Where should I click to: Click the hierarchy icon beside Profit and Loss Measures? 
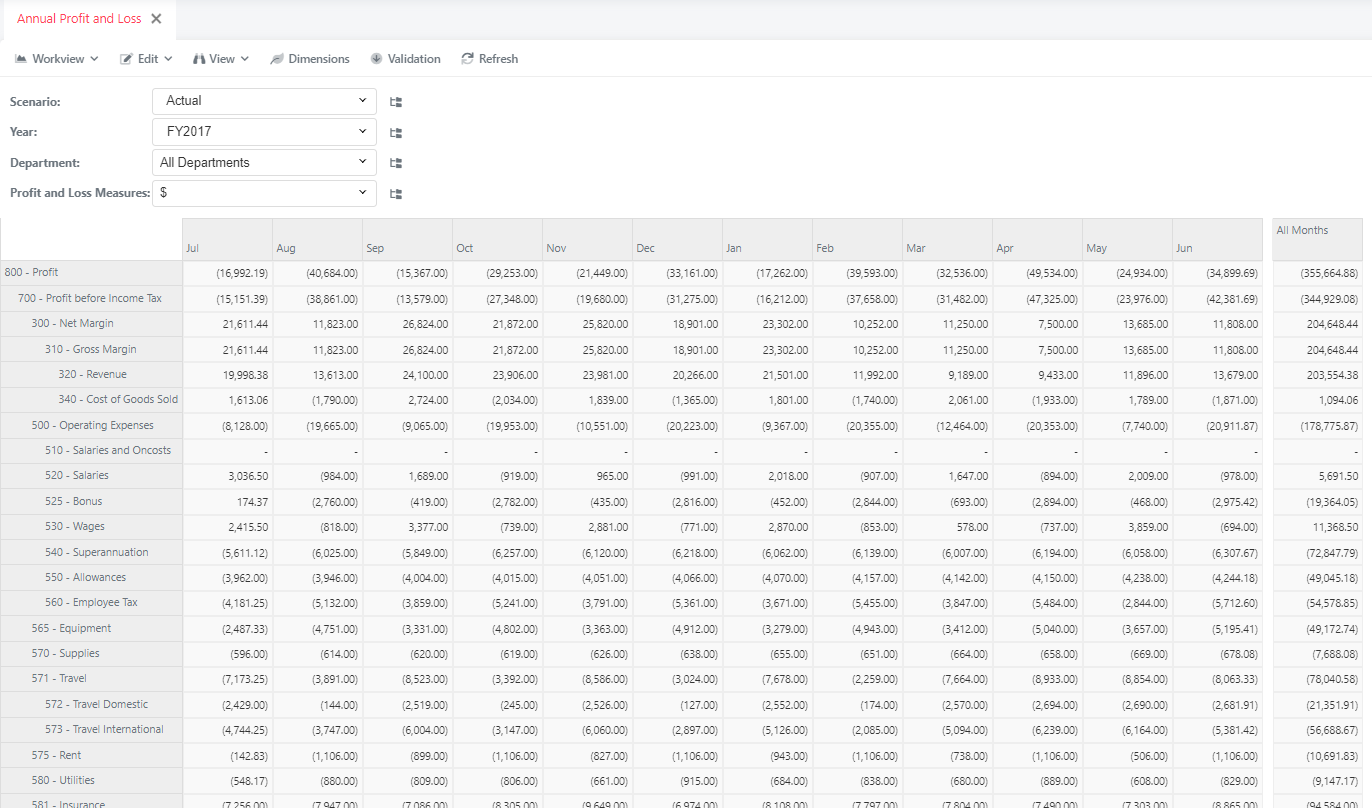click(x=395, y=193)
